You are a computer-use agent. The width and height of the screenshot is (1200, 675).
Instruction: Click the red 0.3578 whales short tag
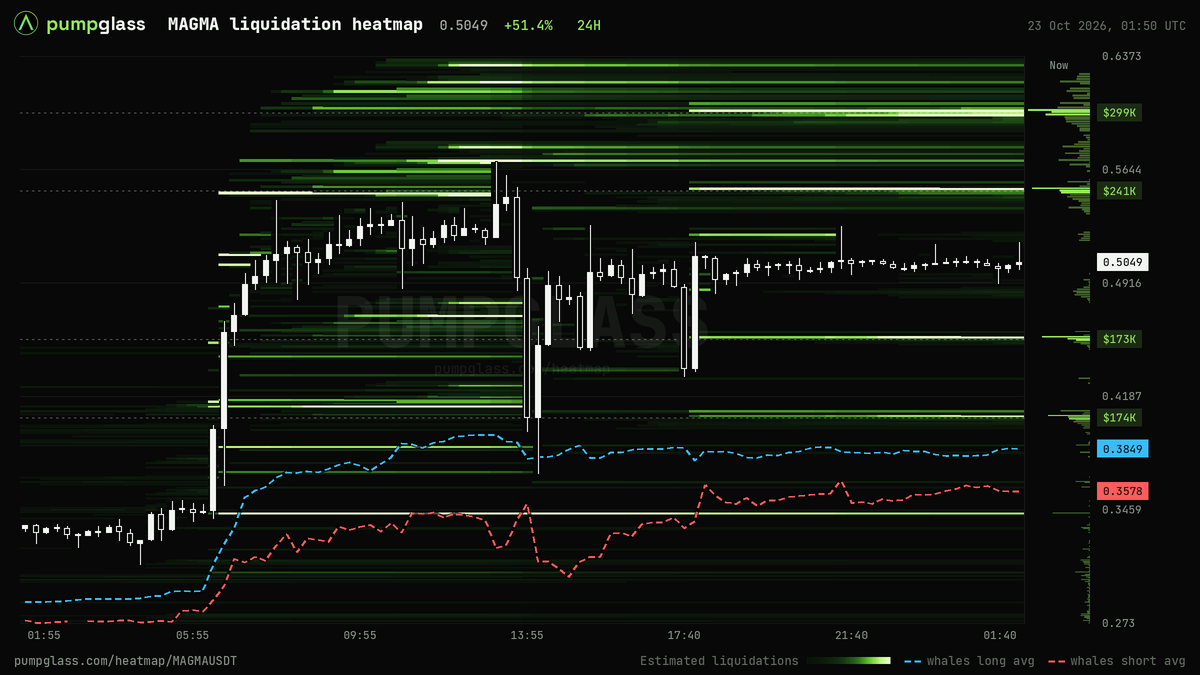[1123, 491]
